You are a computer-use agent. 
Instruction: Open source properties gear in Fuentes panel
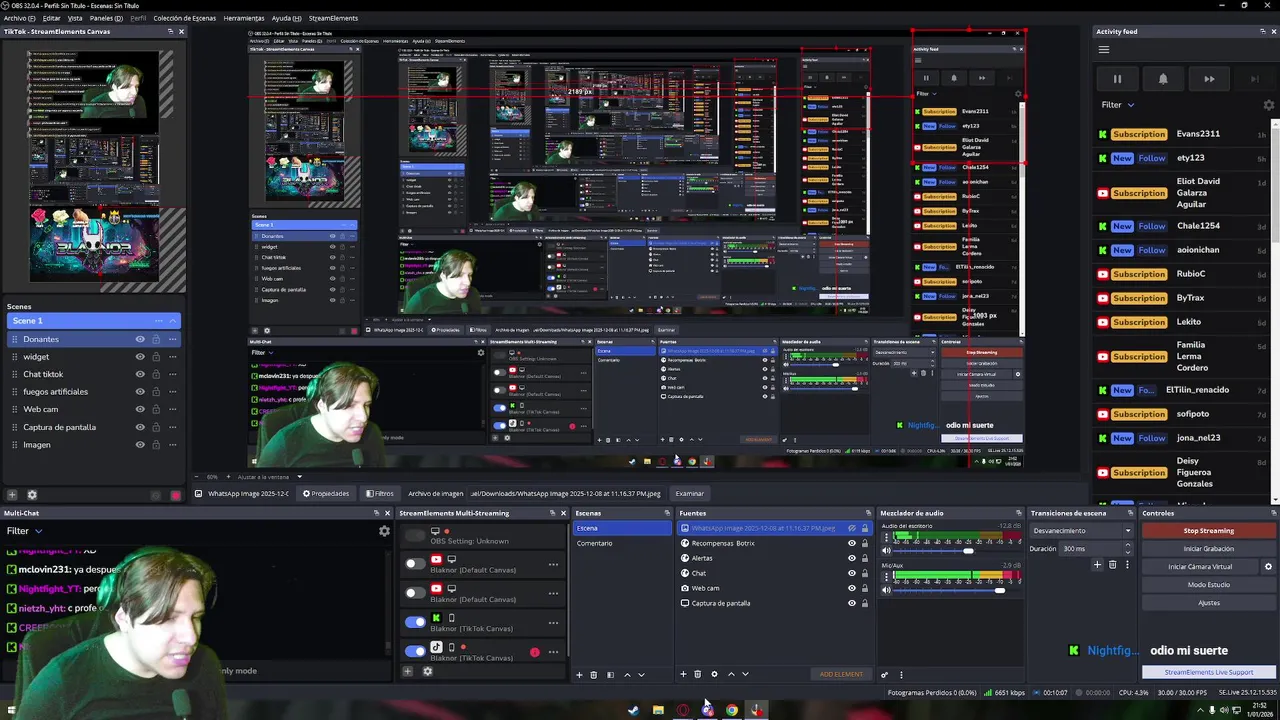click(x=714, y=674)
